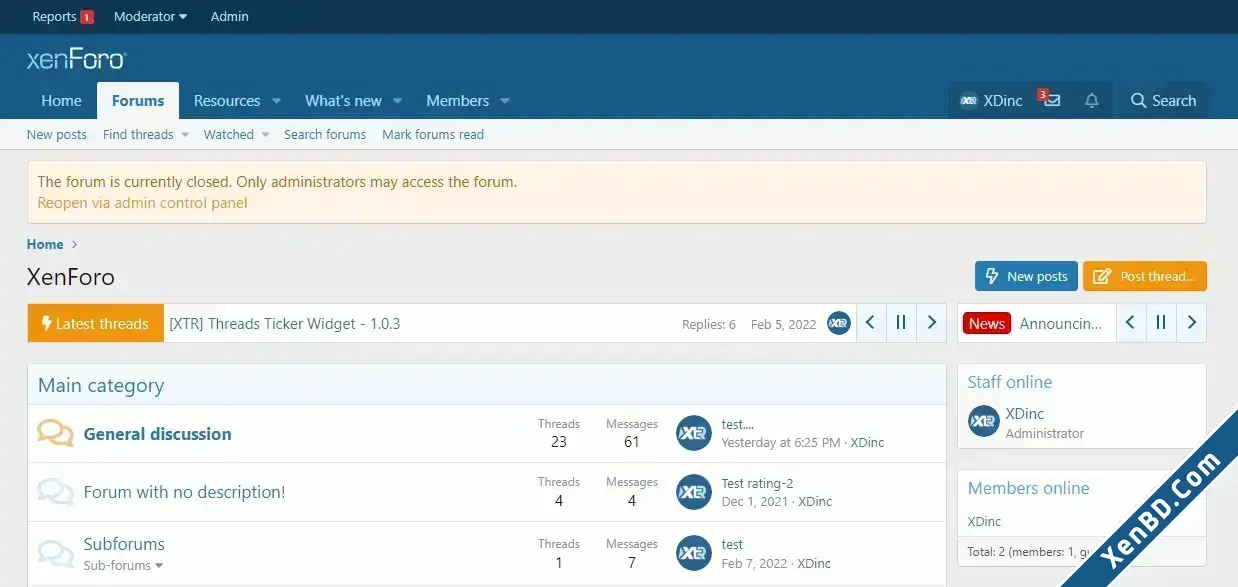Open the Announcin... news ticker item
This screenshot has height=587, width=1238.
1061,324
